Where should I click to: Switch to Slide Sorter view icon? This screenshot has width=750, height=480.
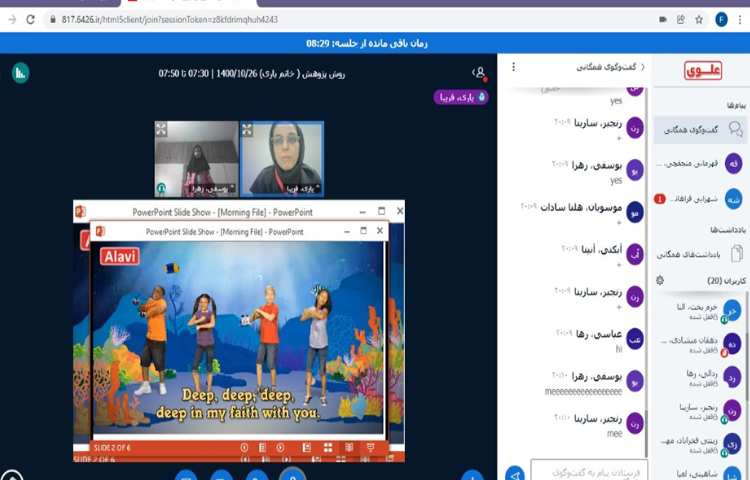coord(328,447)
